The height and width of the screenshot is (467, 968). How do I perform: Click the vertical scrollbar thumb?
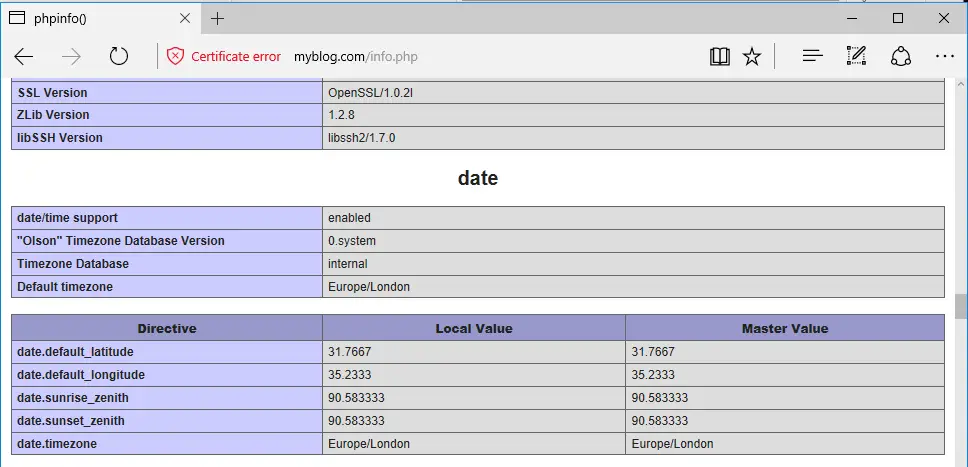(x=960, y=307)
